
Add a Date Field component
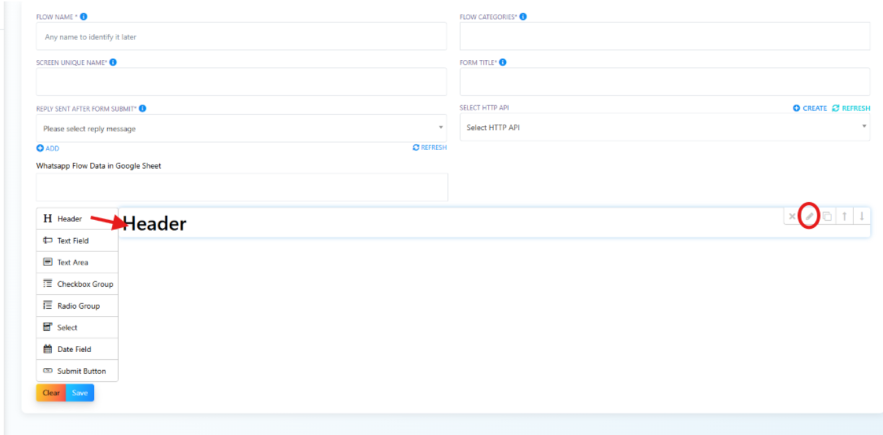[77, 349]
